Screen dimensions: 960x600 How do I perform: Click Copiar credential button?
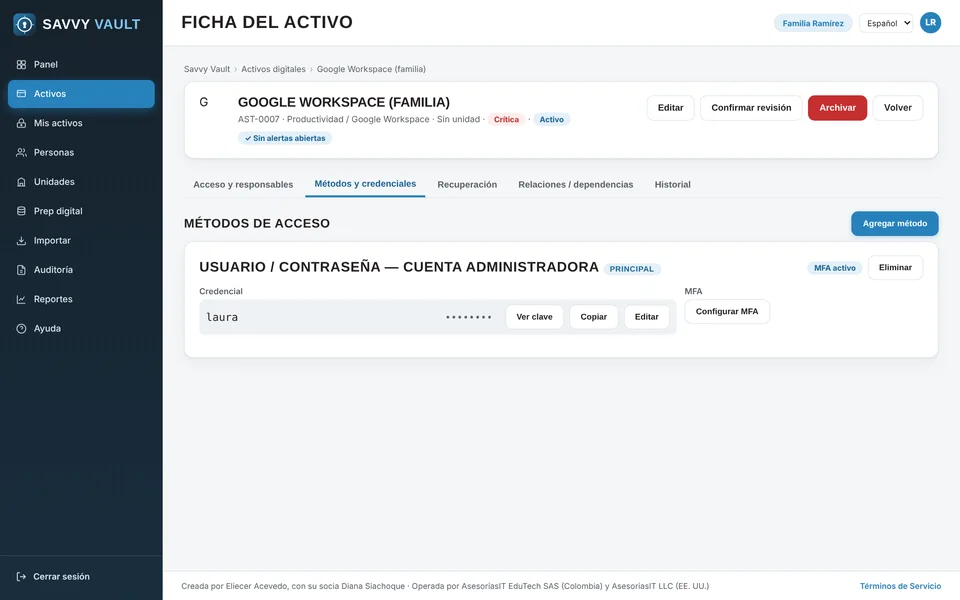click(593, 317)
